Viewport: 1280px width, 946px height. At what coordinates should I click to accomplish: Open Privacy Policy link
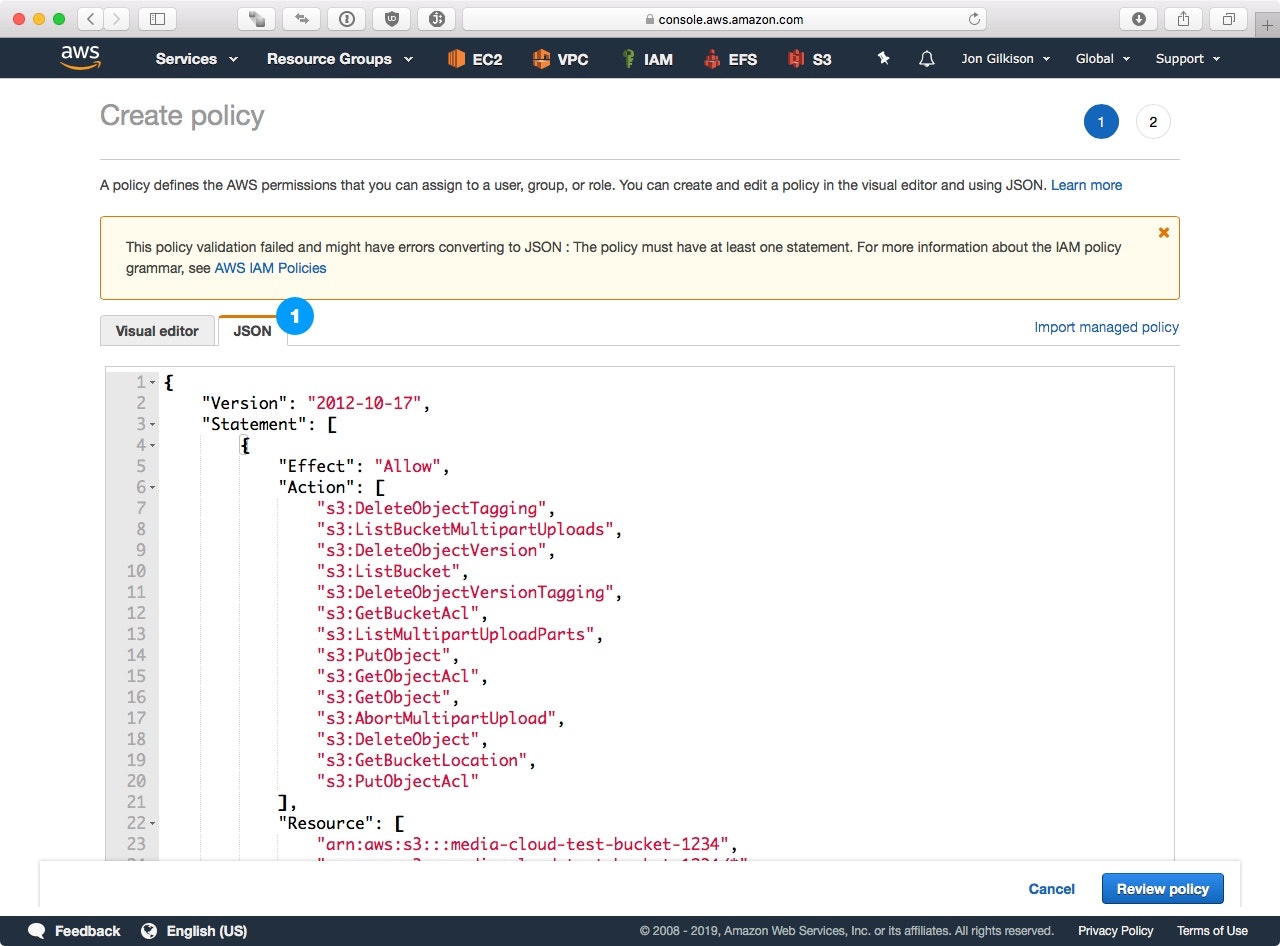pos(1116,931)
